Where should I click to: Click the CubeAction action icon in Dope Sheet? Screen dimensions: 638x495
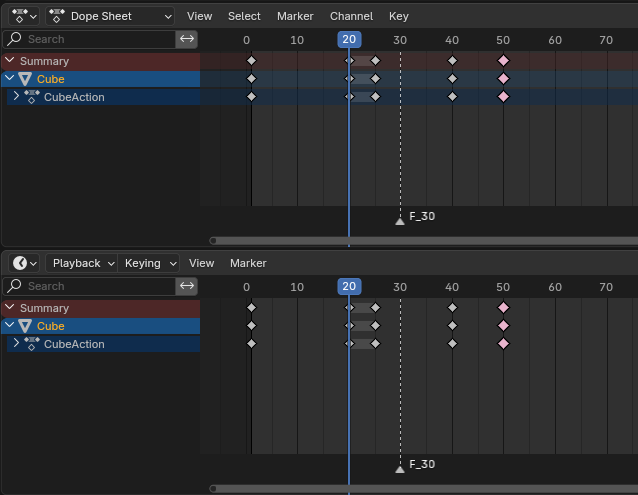click(x=32, y=97)
